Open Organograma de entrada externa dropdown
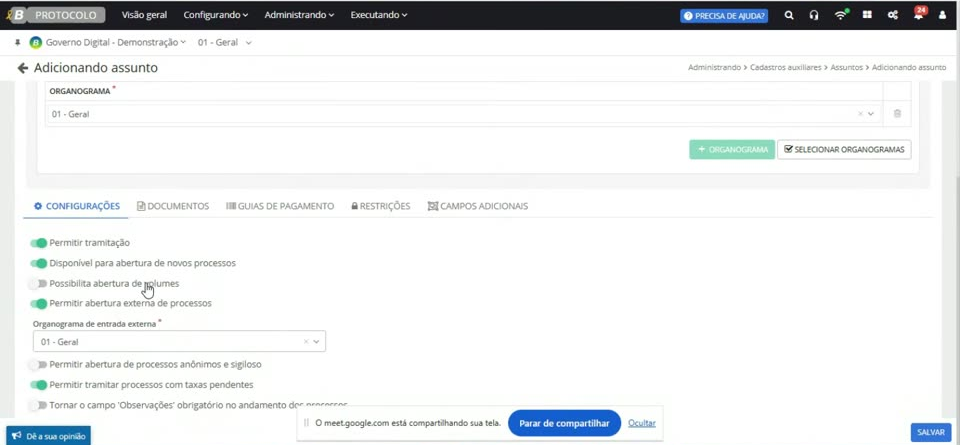Viewport: 960px width, 445px height. 316,342
